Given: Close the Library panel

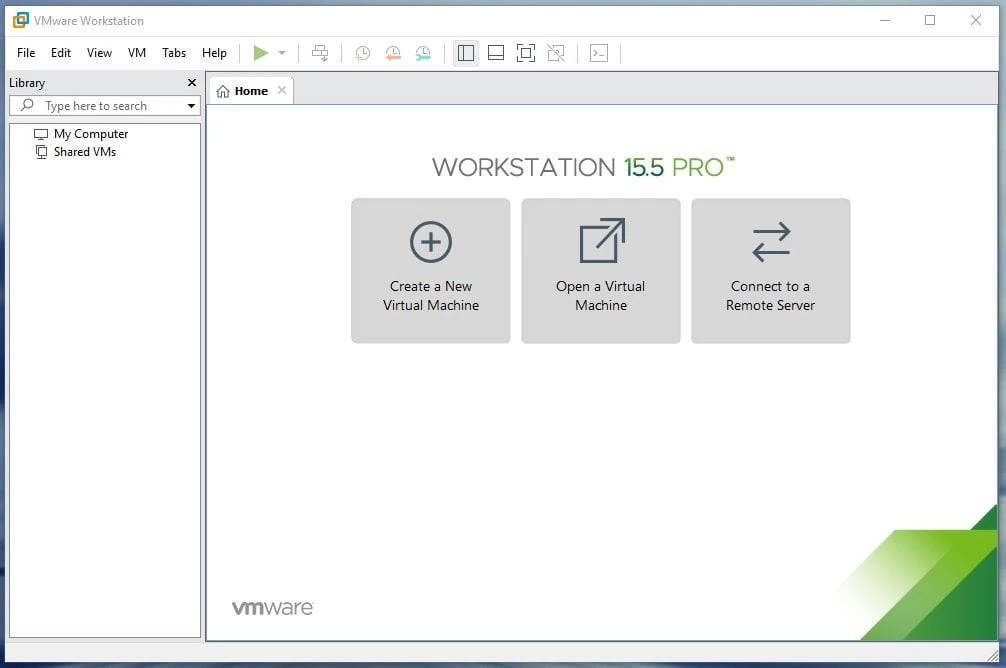Looking at the screenshot, I should [191, 83].
